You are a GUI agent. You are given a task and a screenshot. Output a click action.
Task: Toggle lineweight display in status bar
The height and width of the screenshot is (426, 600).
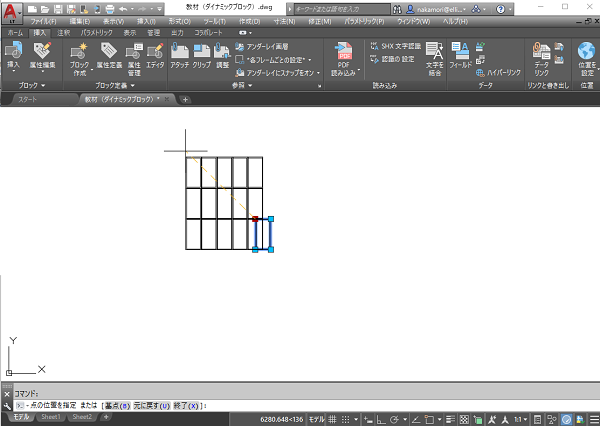coord(450,419)
